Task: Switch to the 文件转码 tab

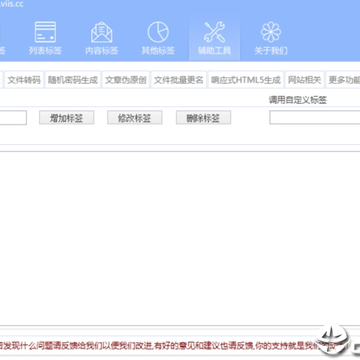Action: click(x=24, y=80)
